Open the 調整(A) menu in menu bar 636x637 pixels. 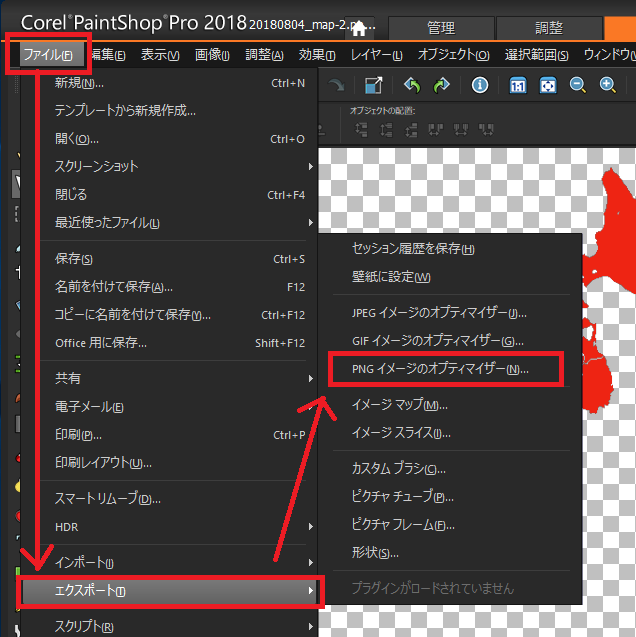pos(264,55)
